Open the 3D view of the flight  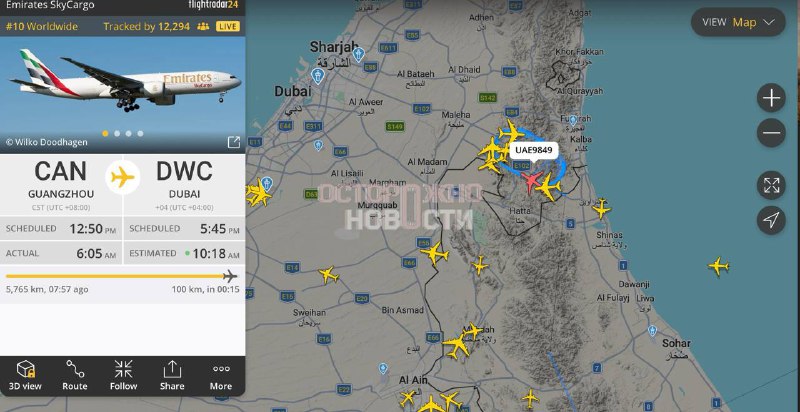click(25, 375)
